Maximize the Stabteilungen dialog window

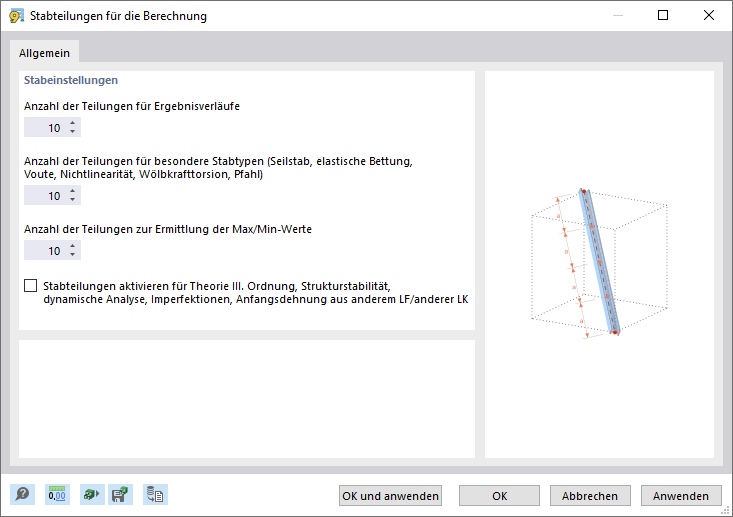663,15
